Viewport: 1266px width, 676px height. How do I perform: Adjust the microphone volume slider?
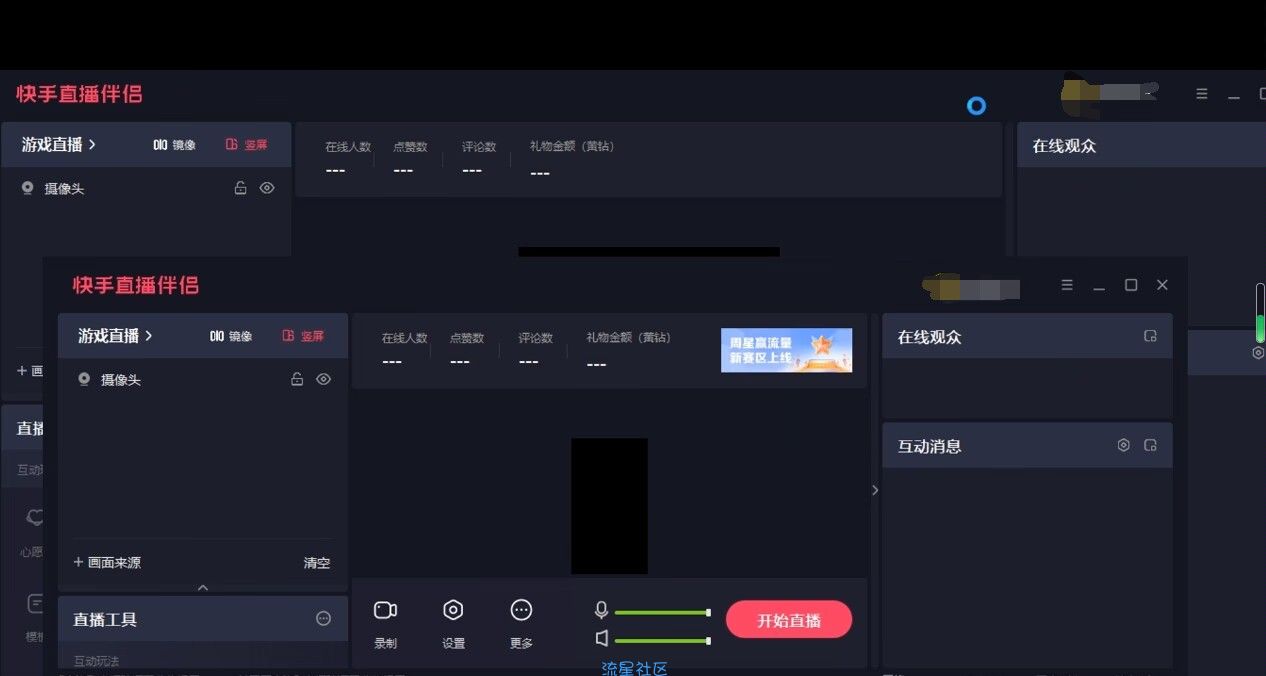tap(662, 612)
